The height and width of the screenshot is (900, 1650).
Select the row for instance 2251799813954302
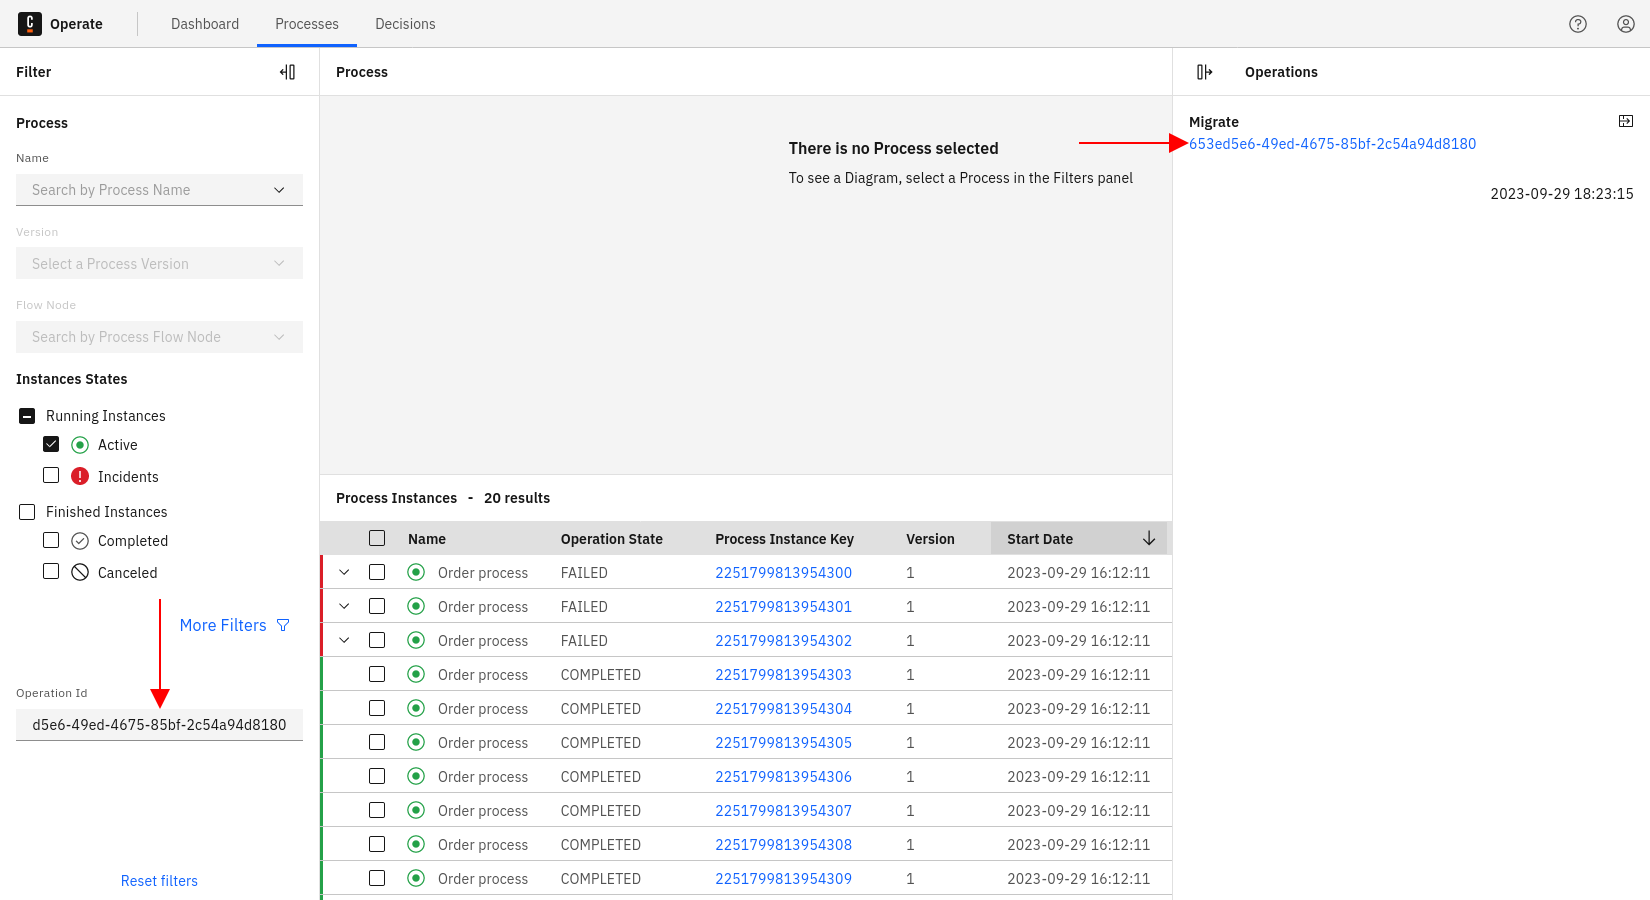(x=377, y=640)
